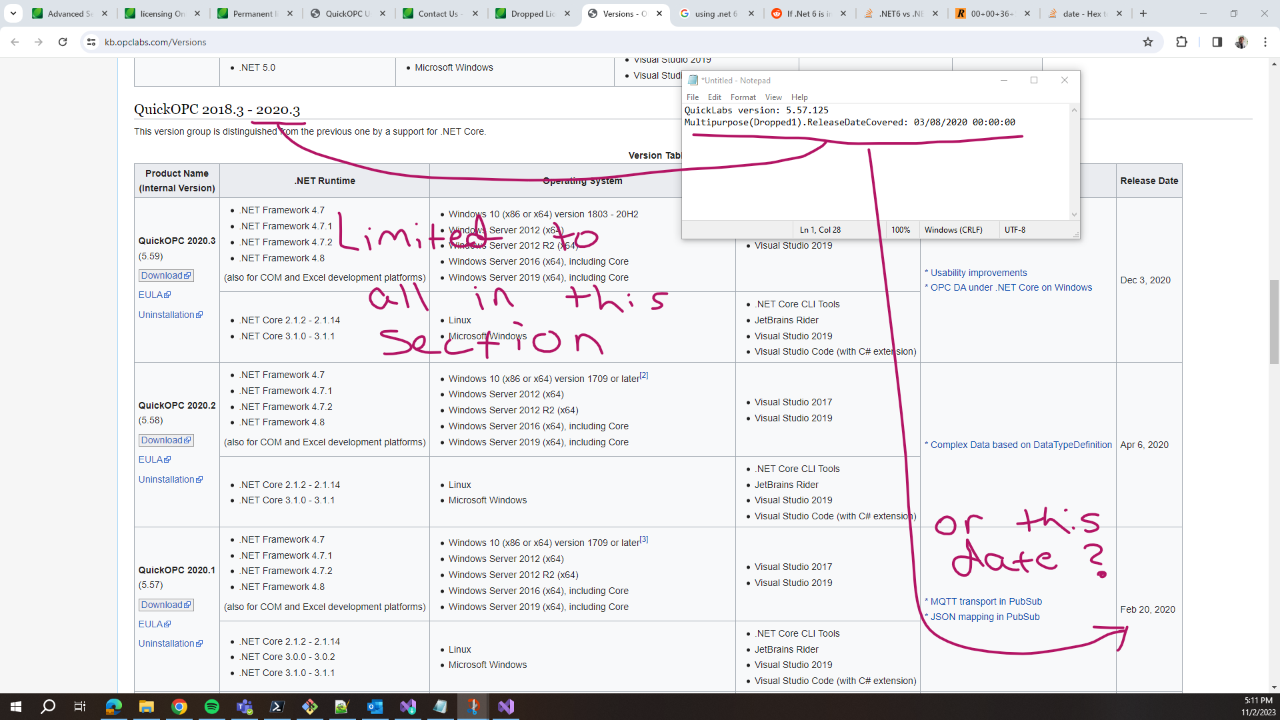Download QuickOPC 2020.3
Image resolution: width=1280 pixels, height=720 pixels.
click(x=165, y=275)
